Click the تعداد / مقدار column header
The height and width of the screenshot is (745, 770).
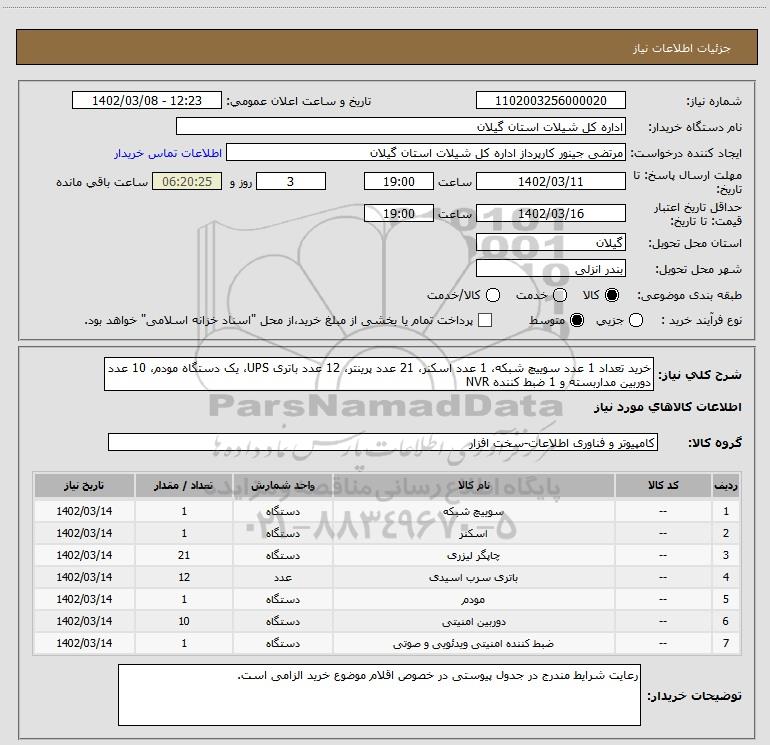tap(184, 486)
